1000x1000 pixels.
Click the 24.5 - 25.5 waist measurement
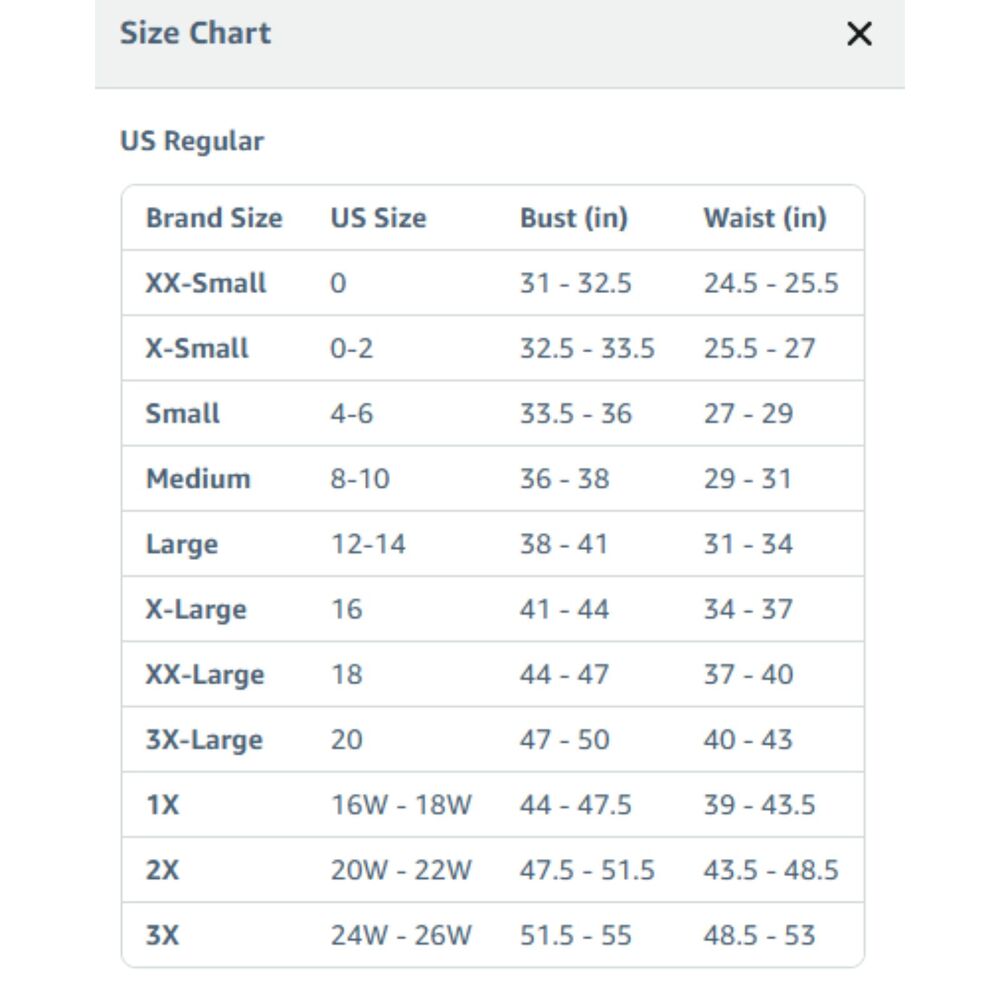770,283
